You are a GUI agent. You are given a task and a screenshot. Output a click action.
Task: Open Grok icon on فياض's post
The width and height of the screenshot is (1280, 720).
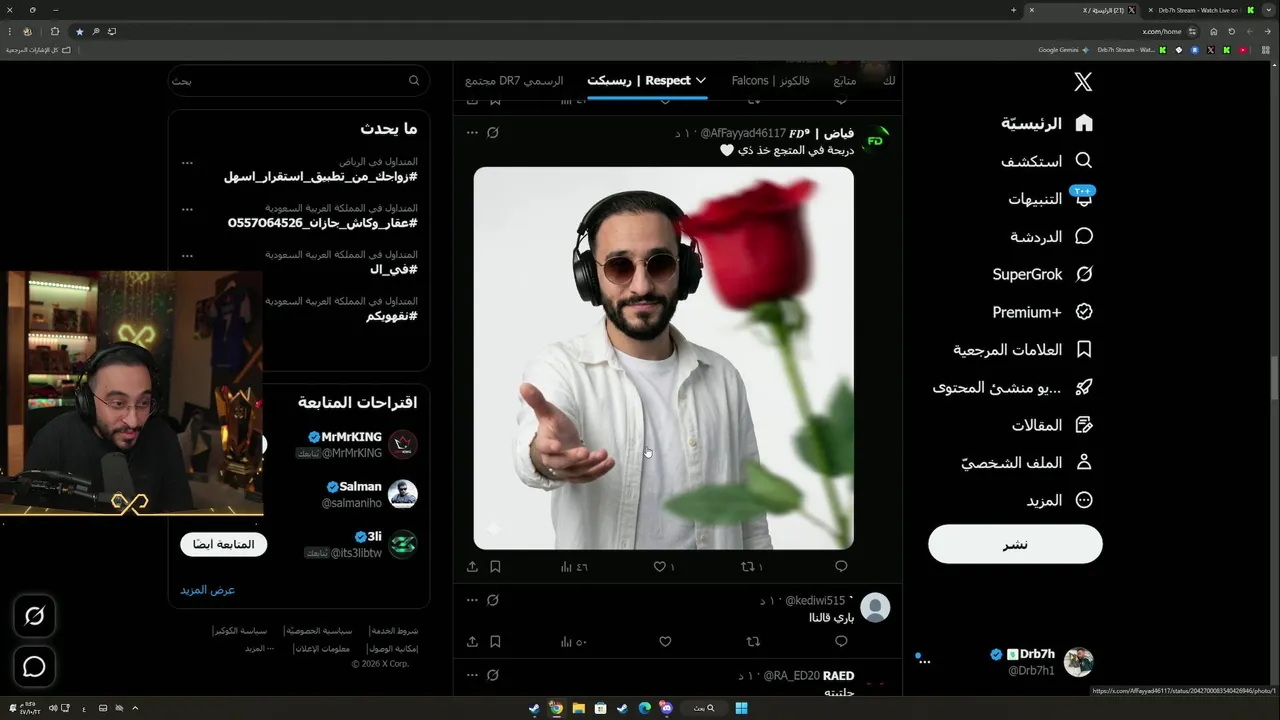492,132
